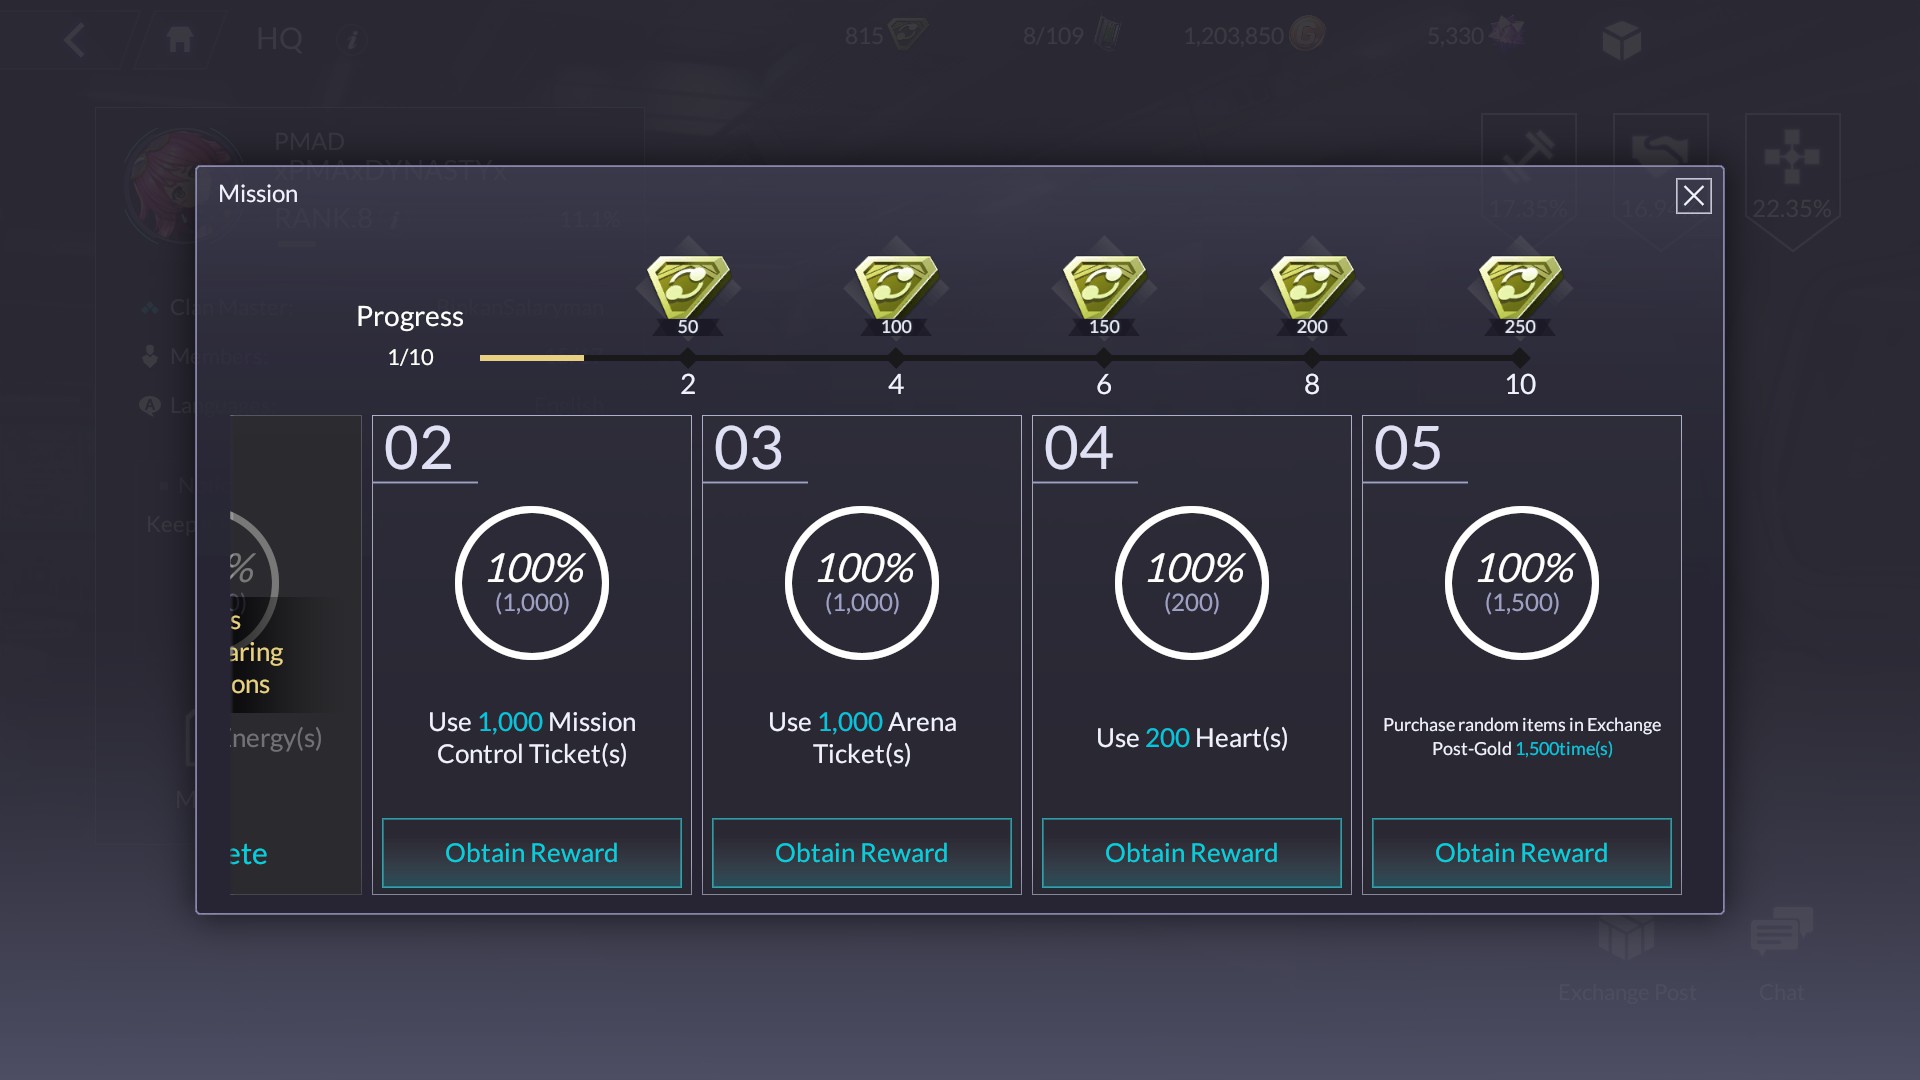Click the 200-point reward badge icon
This screenshot has height=1080, width=1920.
coord(1312,288)
